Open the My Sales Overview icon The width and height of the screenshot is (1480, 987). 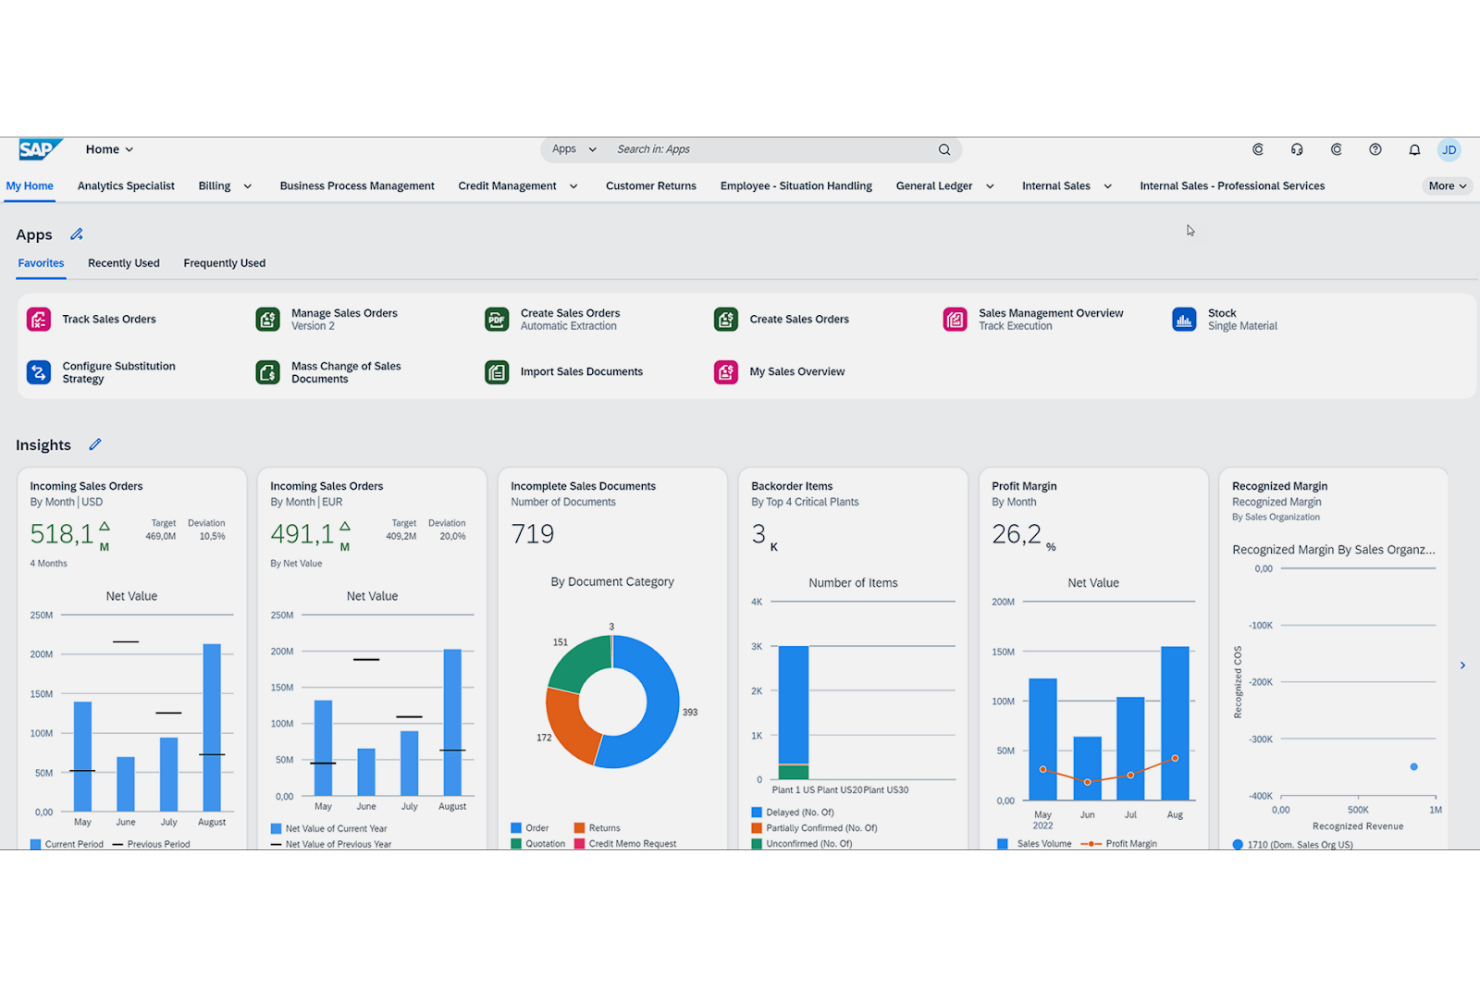726,372
